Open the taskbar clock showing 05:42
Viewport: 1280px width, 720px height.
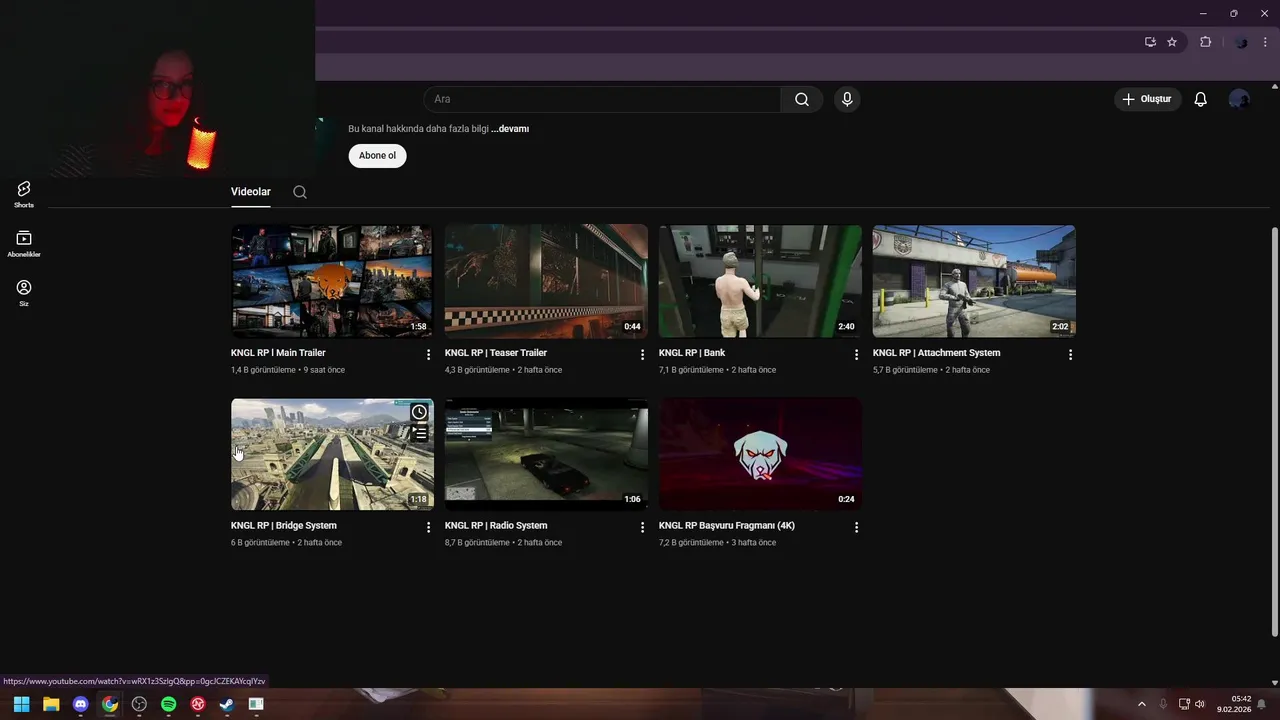[1234, 704]
